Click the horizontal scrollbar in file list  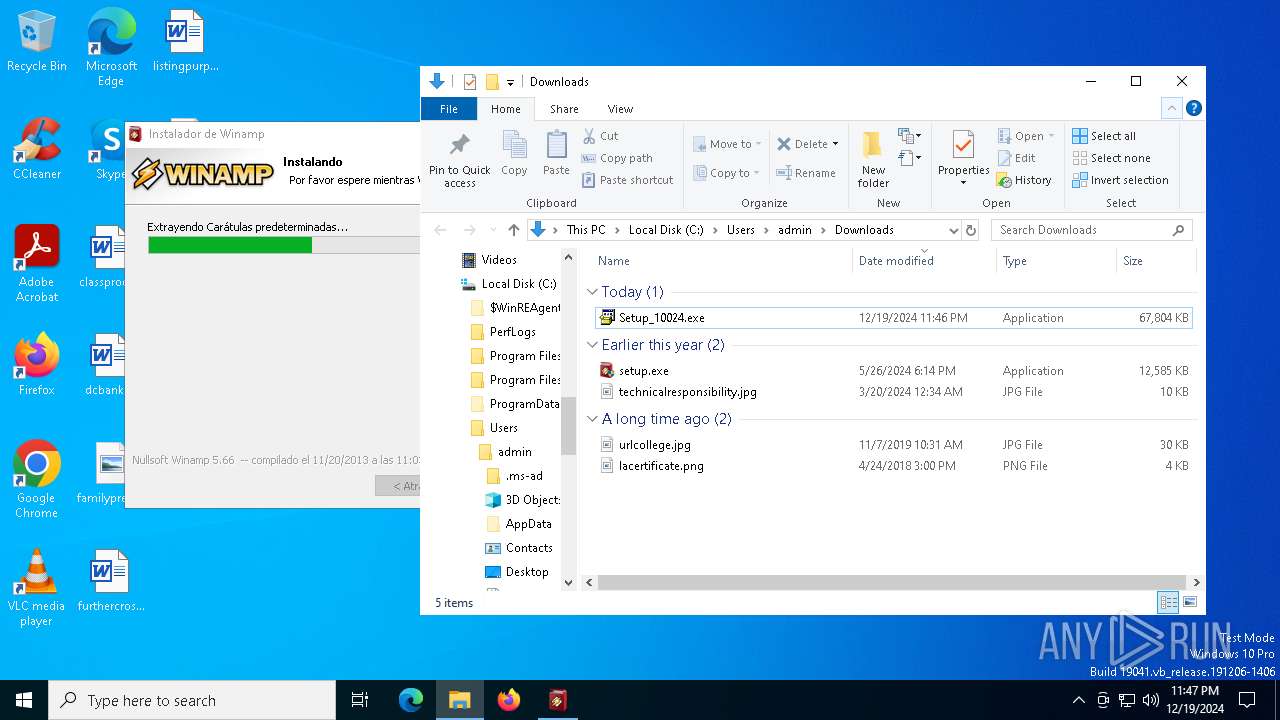[x=890, y=582]
